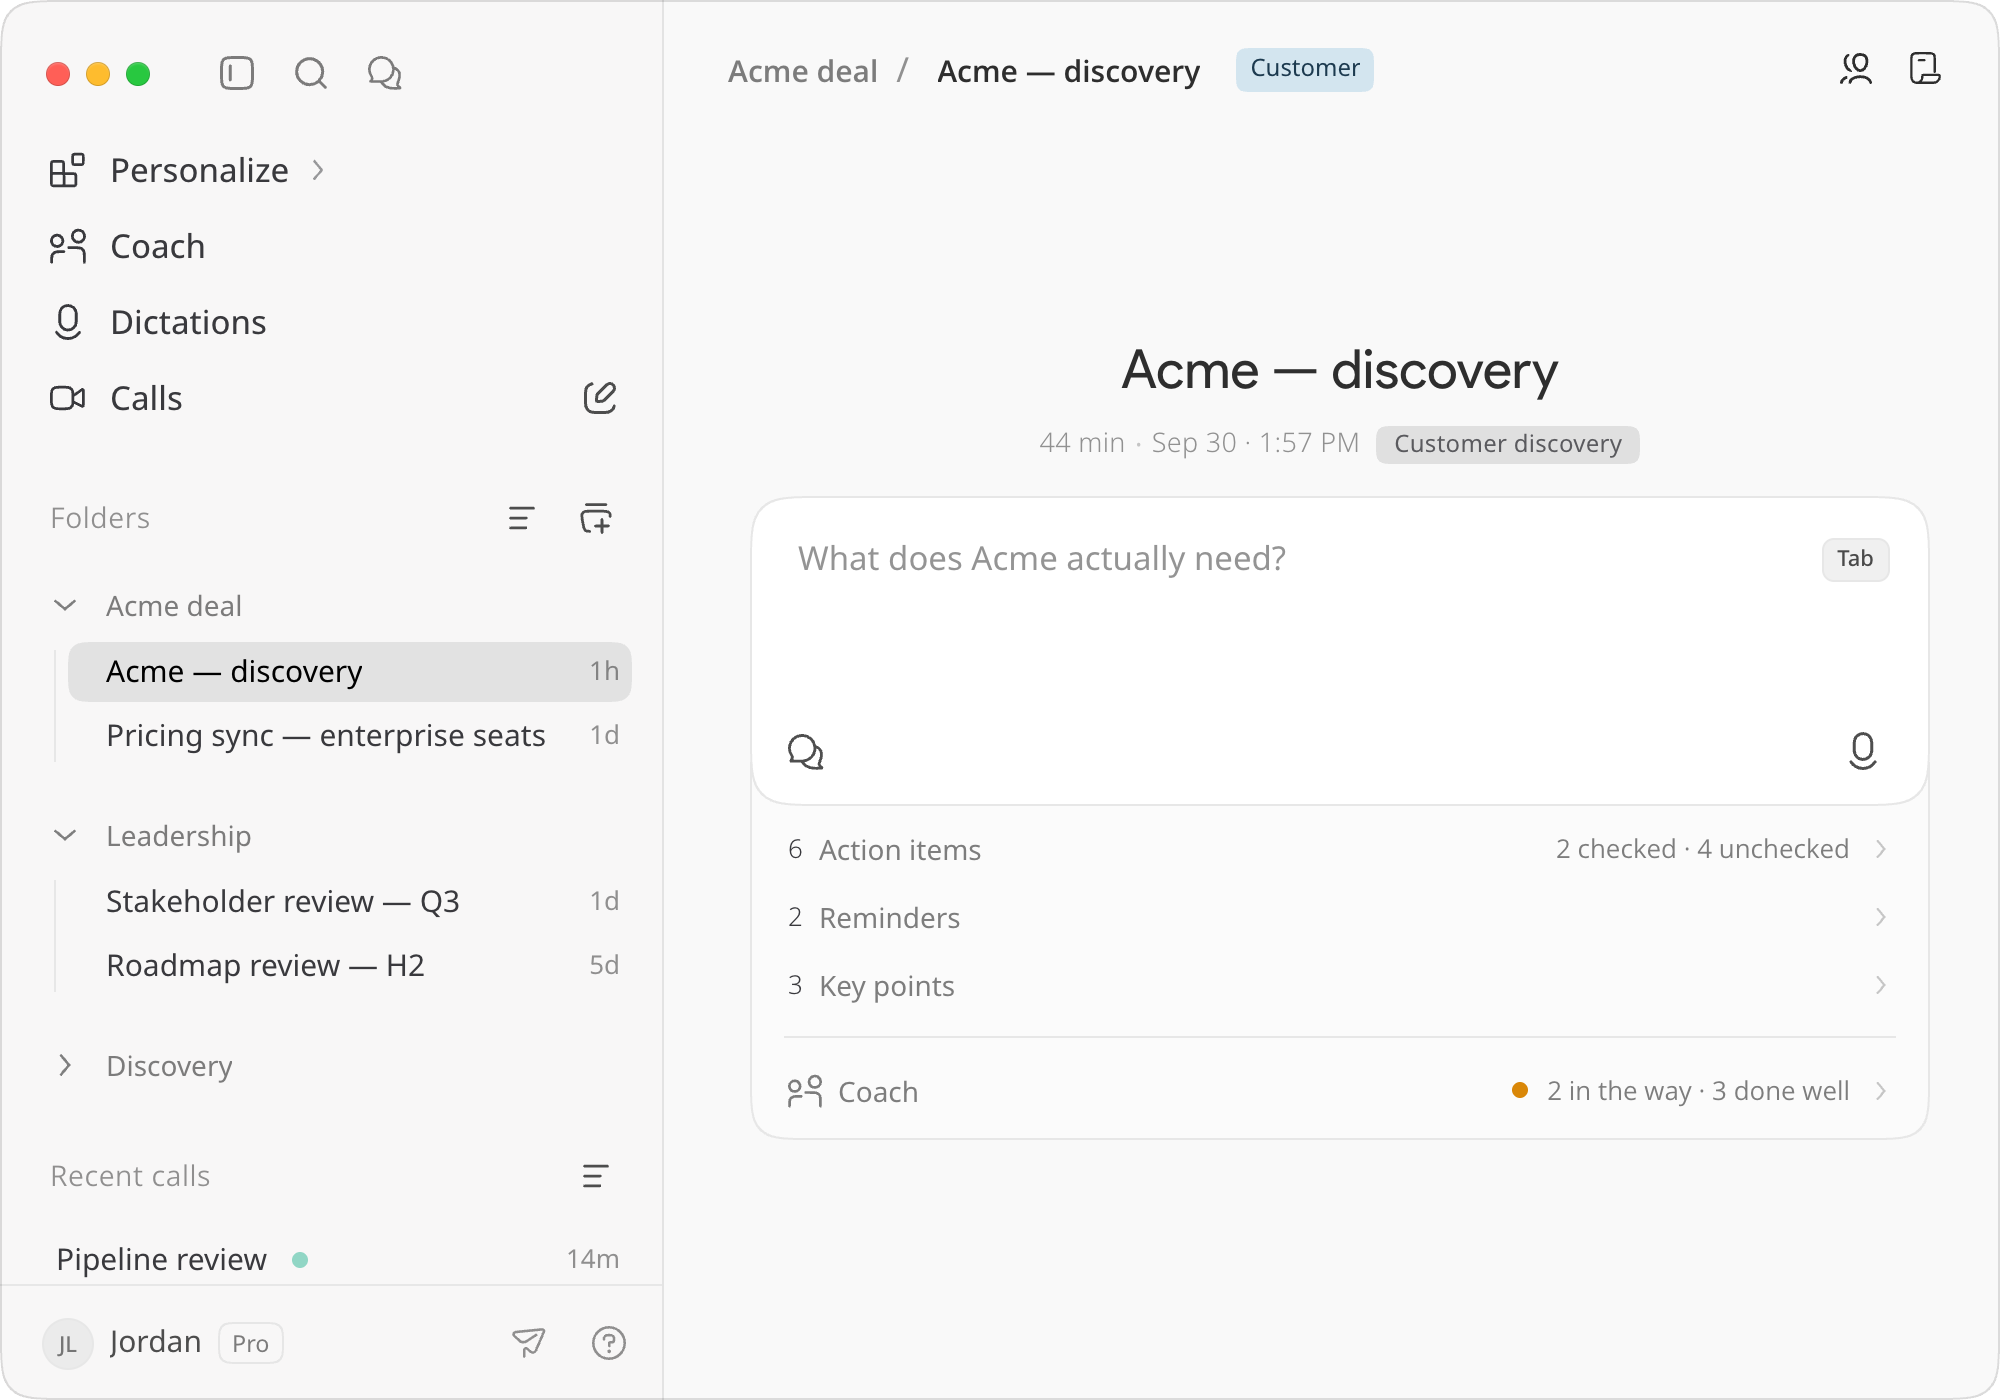Click the Acme deal breadcrumb link

[803, 71]
